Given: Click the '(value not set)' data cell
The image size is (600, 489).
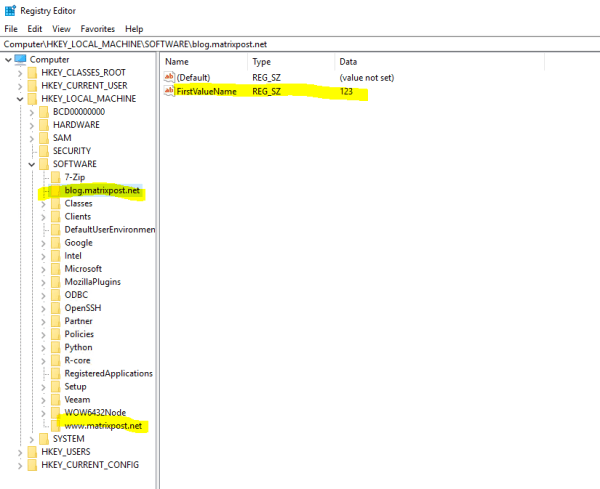Looking at the screenshot, I should pyautogui.click(x=367, y=78).
